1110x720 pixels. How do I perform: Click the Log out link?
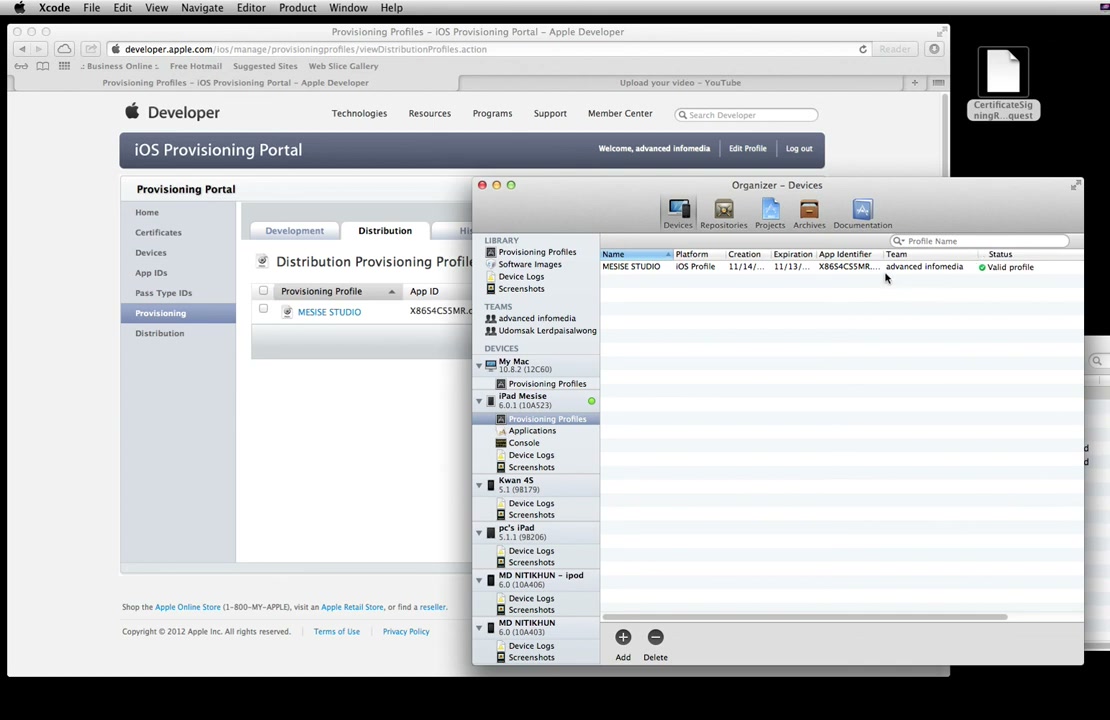(x=799, y=149)
